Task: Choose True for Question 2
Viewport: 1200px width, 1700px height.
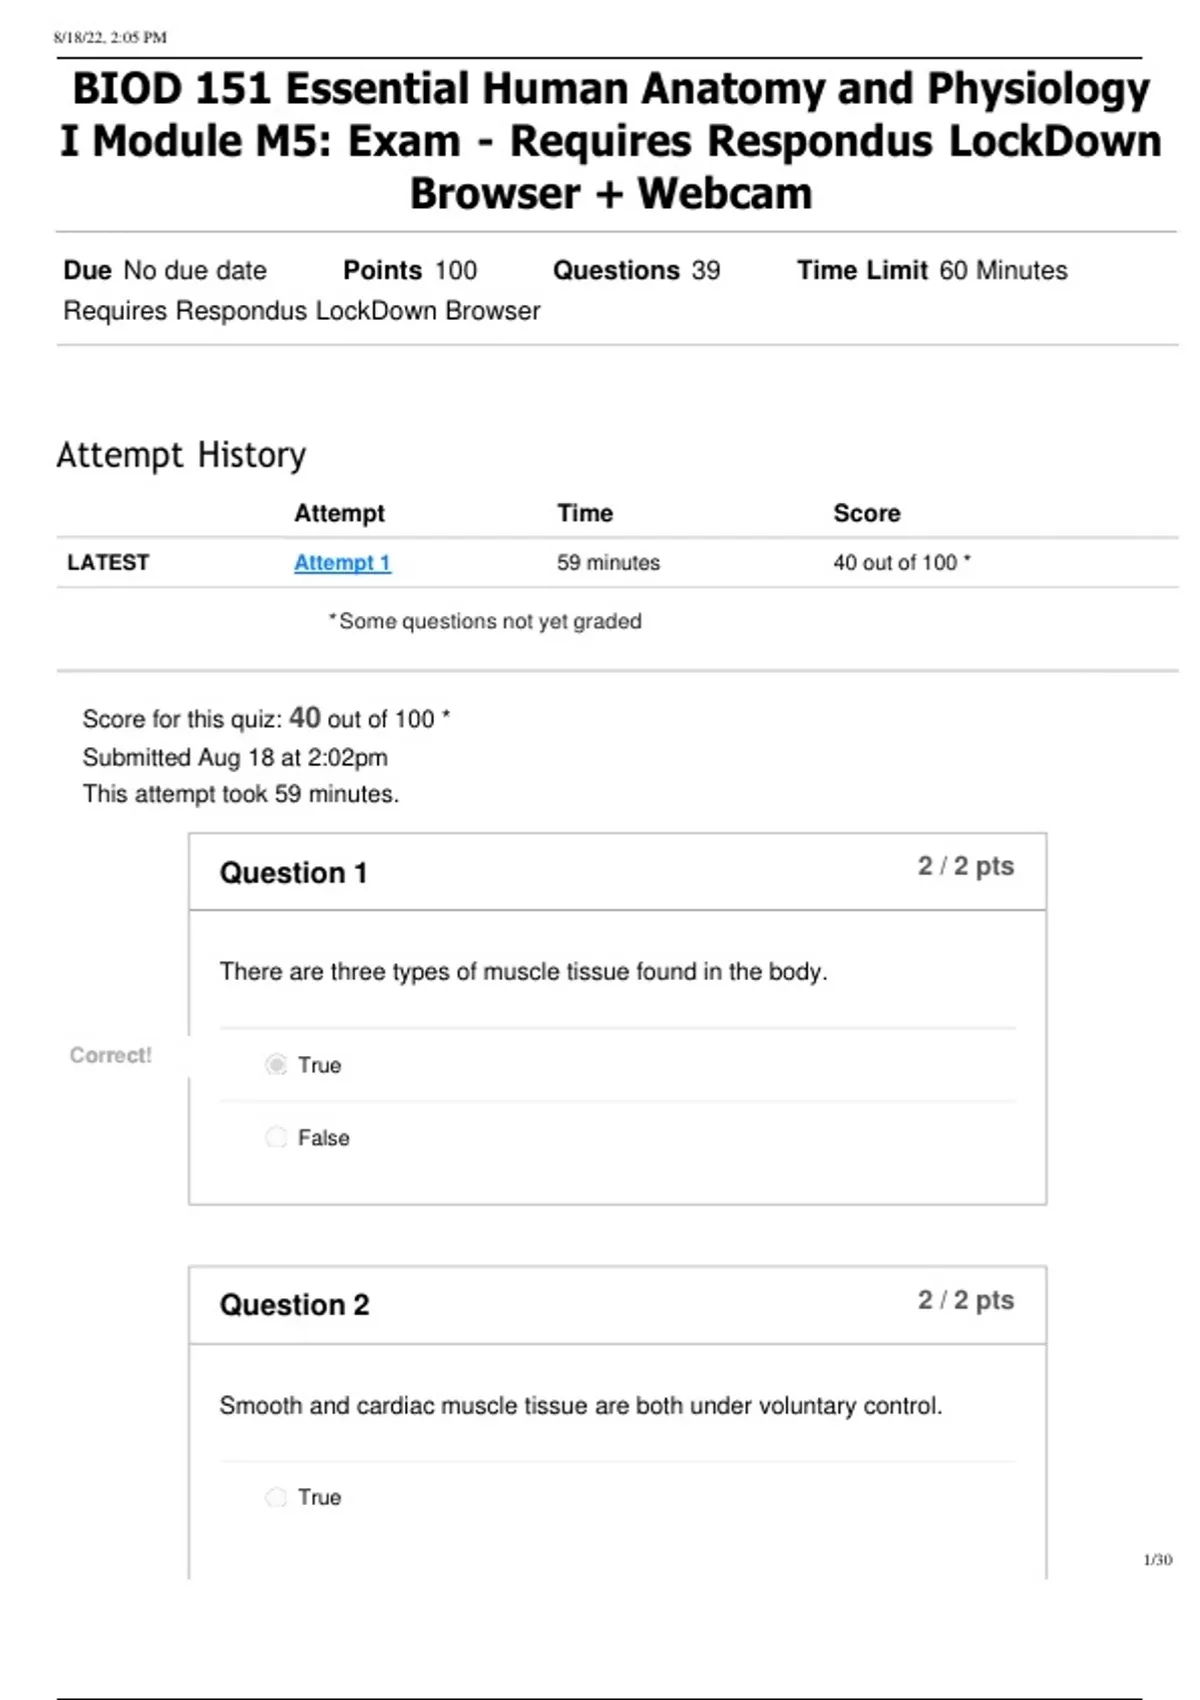Action: (276, 1497)
